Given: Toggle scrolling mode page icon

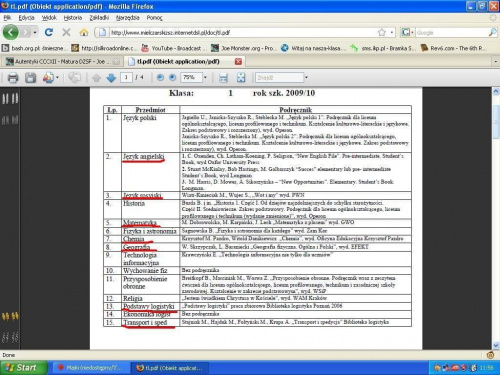Looking at the screenshot, I should pyautogui.click(x=223, y=78).
